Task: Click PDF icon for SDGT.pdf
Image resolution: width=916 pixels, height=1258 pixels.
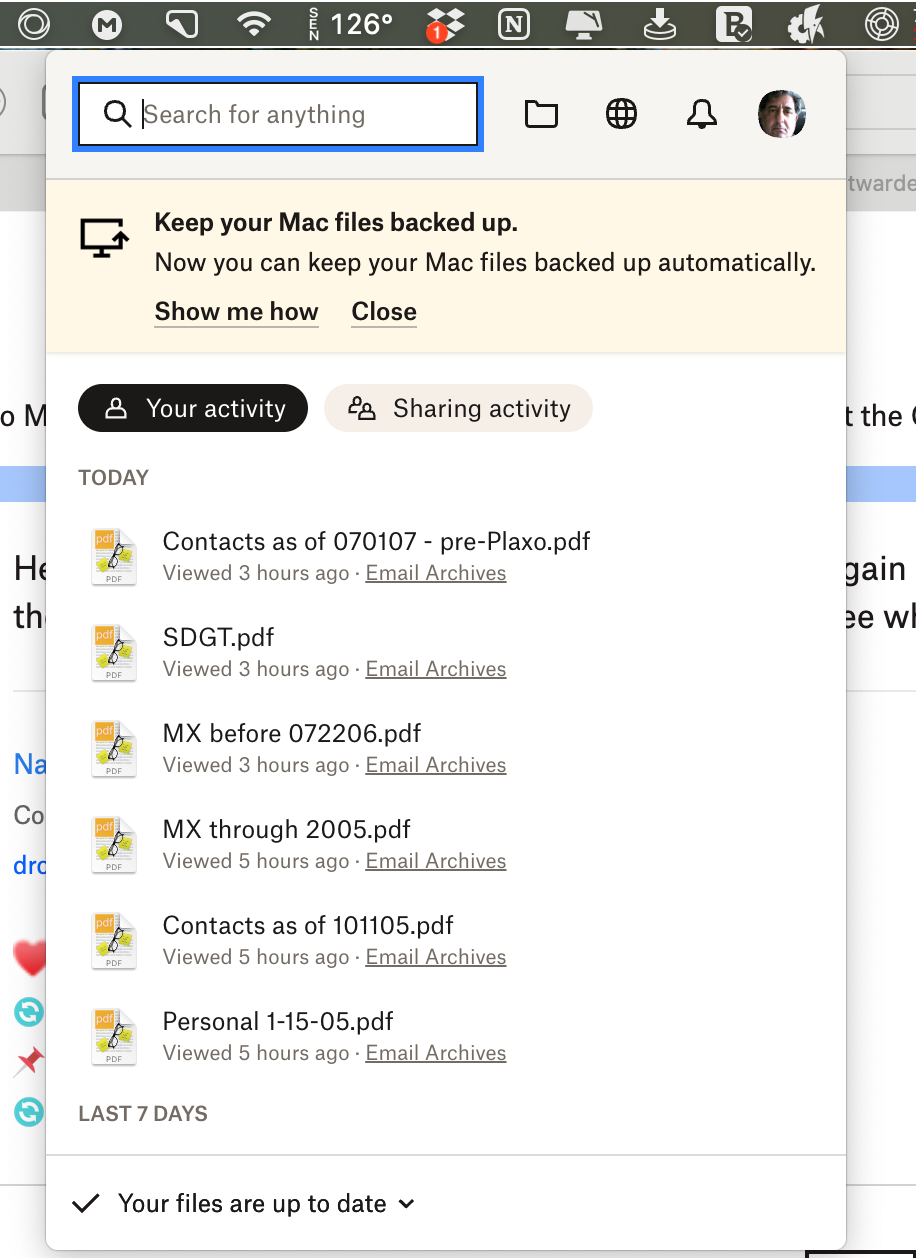Action: [x=114, y=653]
